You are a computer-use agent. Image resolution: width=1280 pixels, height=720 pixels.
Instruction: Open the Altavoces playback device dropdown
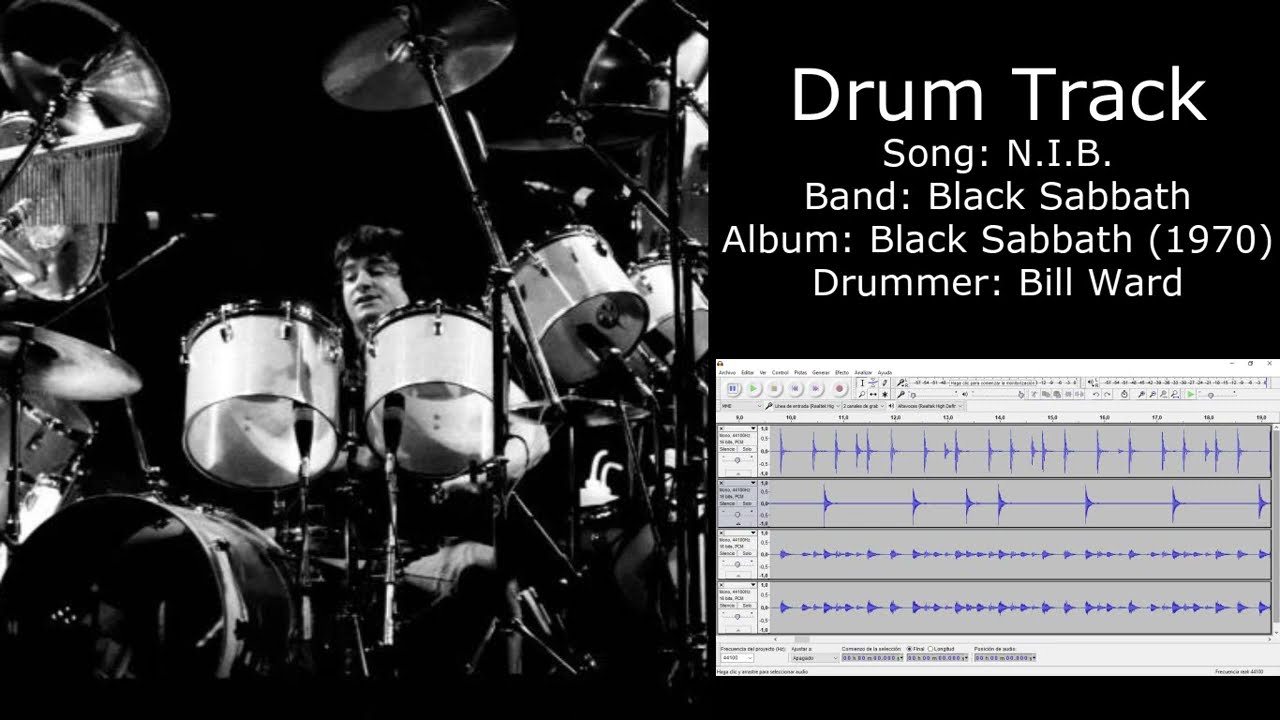930,406
